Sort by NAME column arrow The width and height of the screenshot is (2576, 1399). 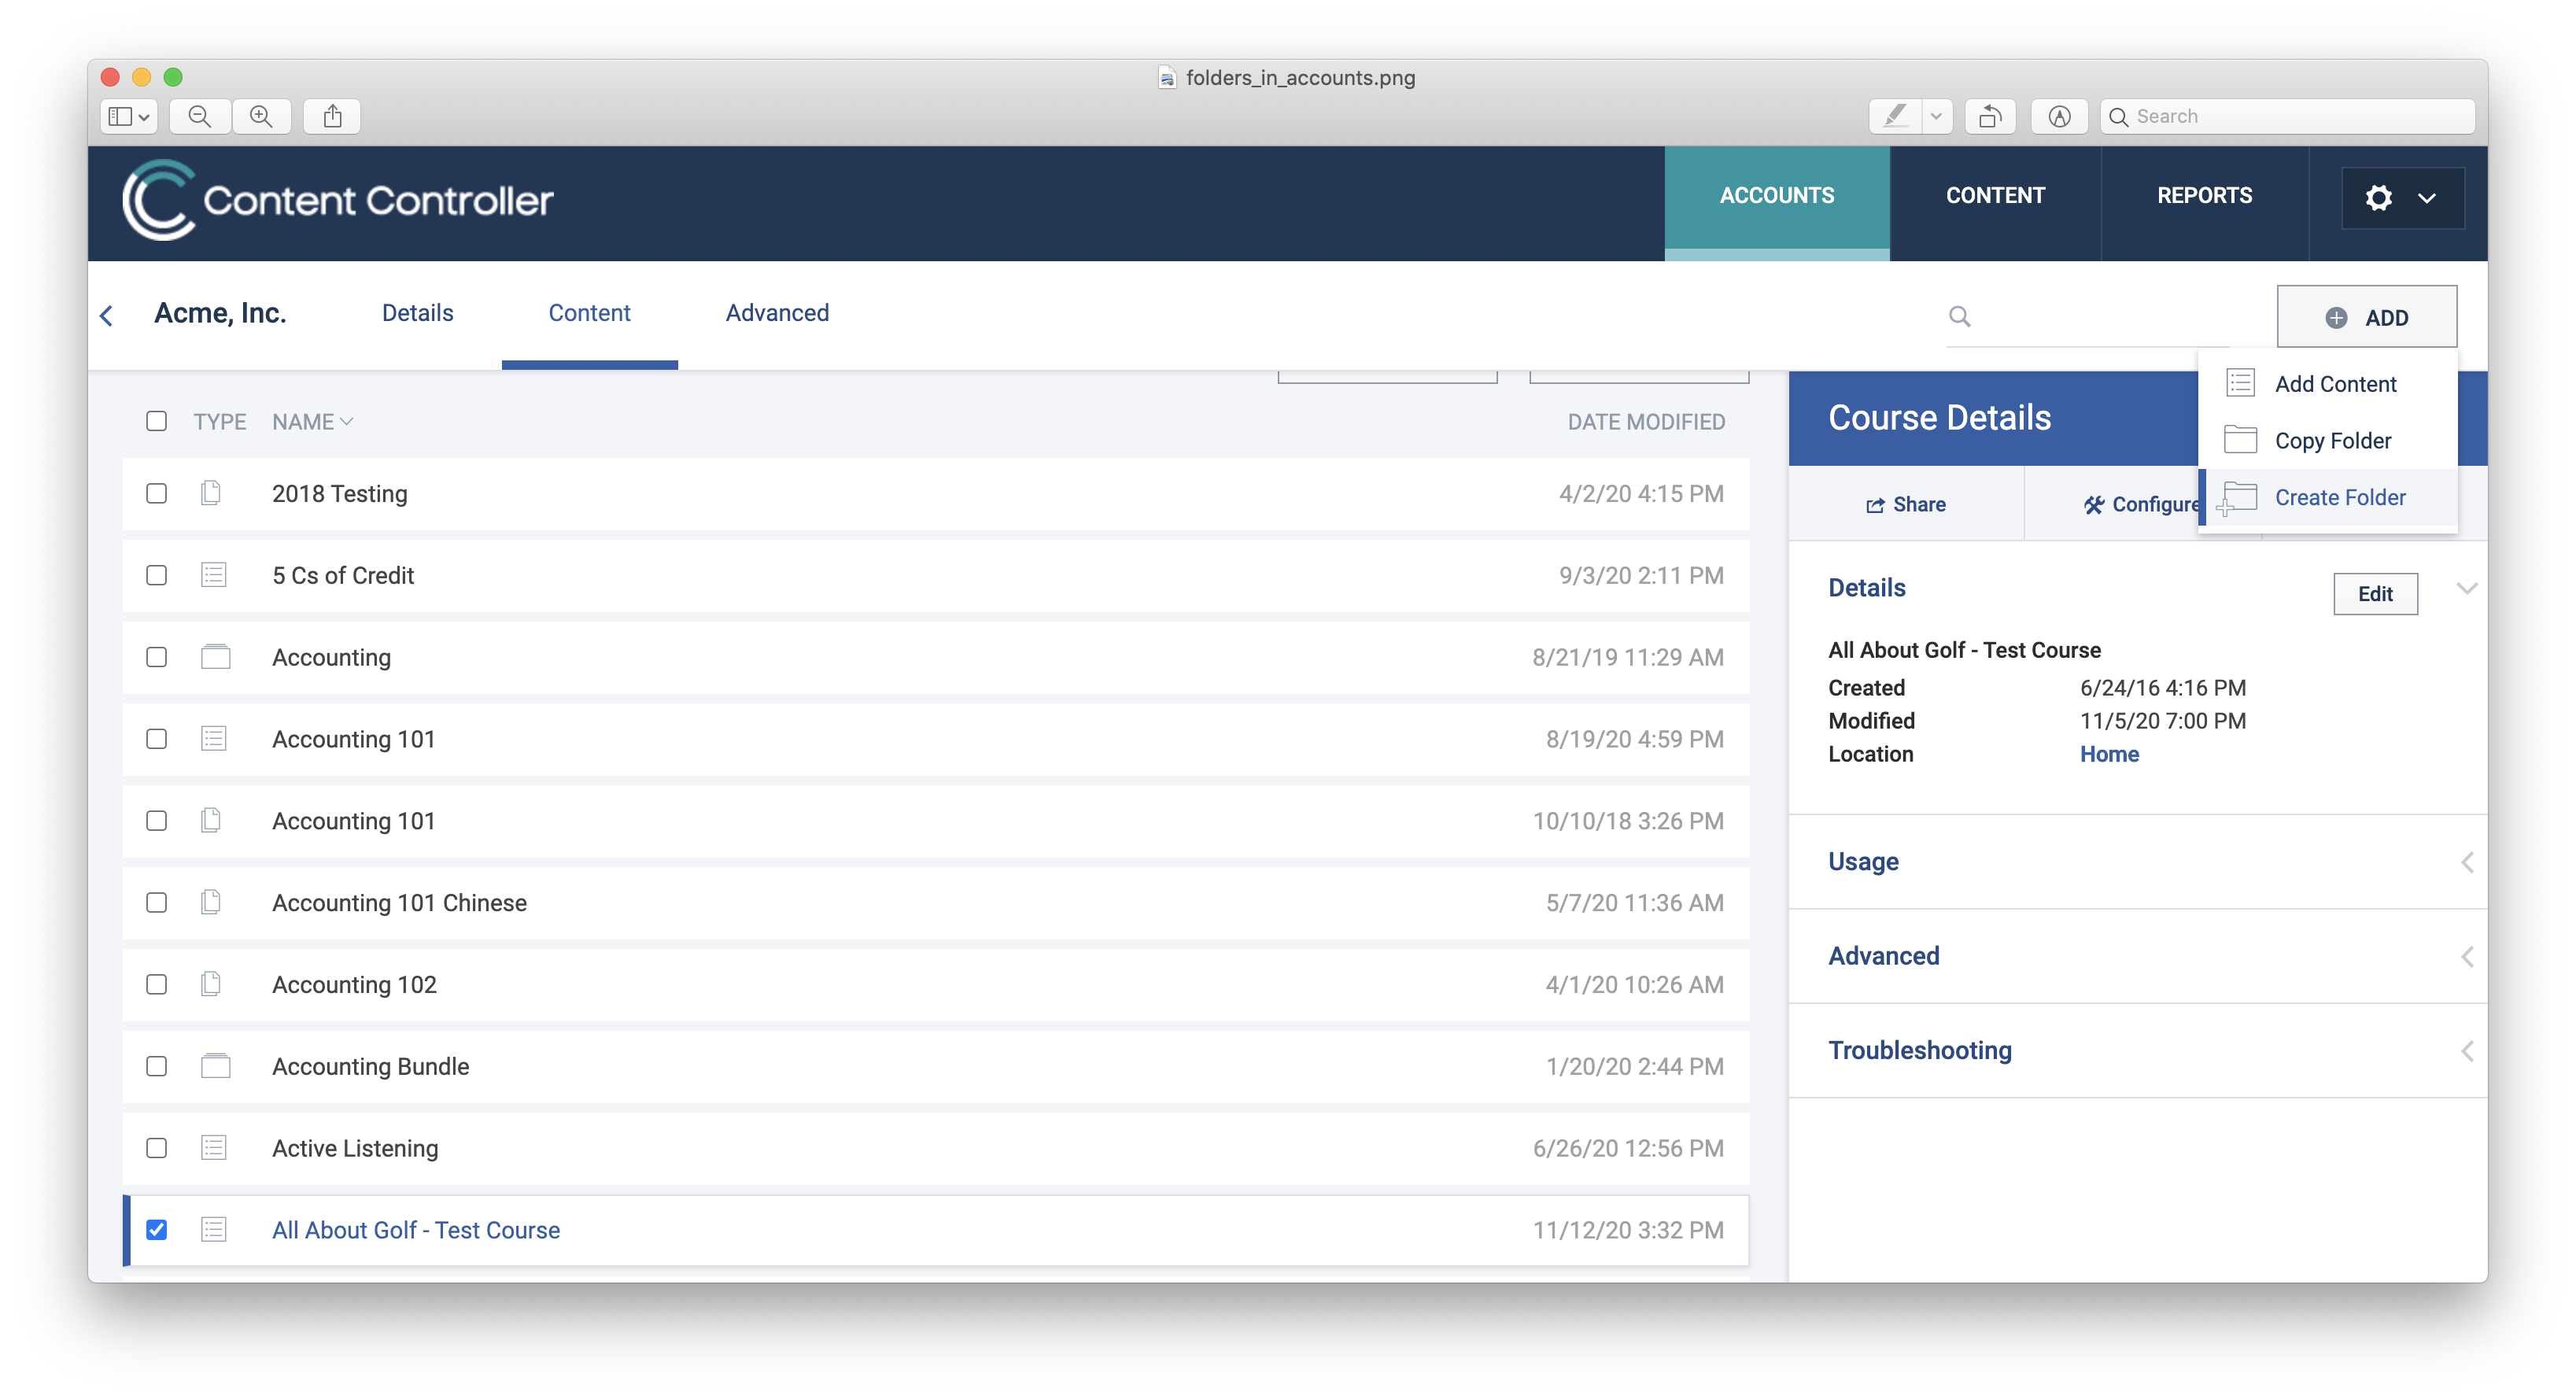347,422
